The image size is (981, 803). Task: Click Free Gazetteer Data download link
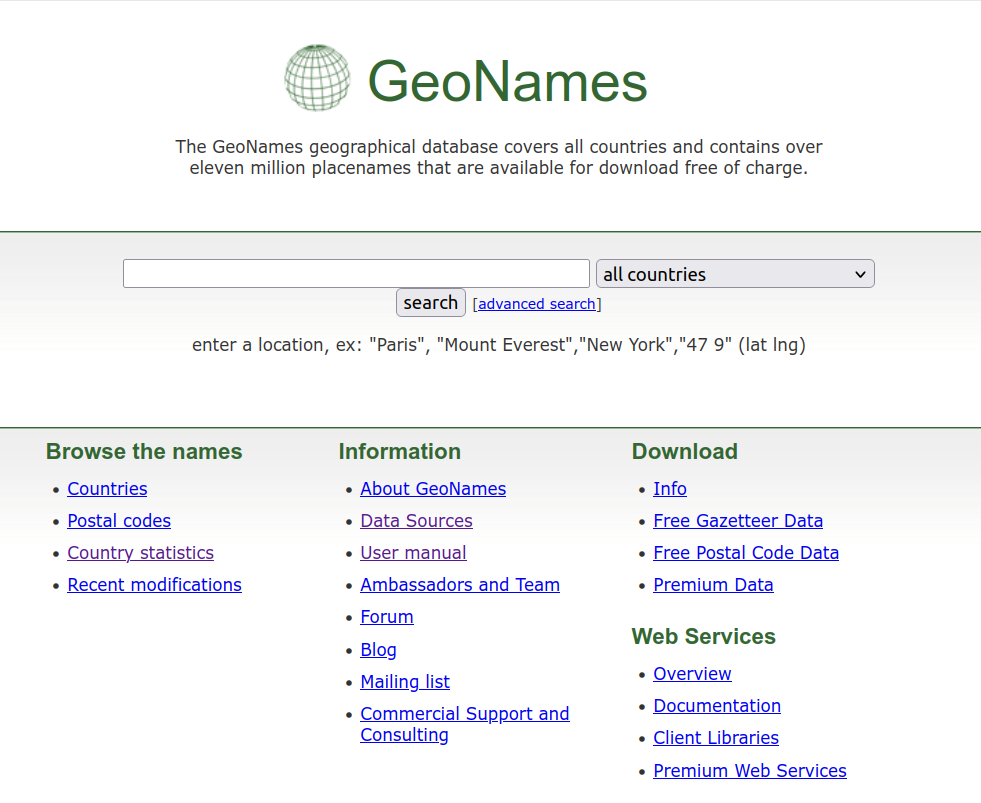[x=738, y=521]
